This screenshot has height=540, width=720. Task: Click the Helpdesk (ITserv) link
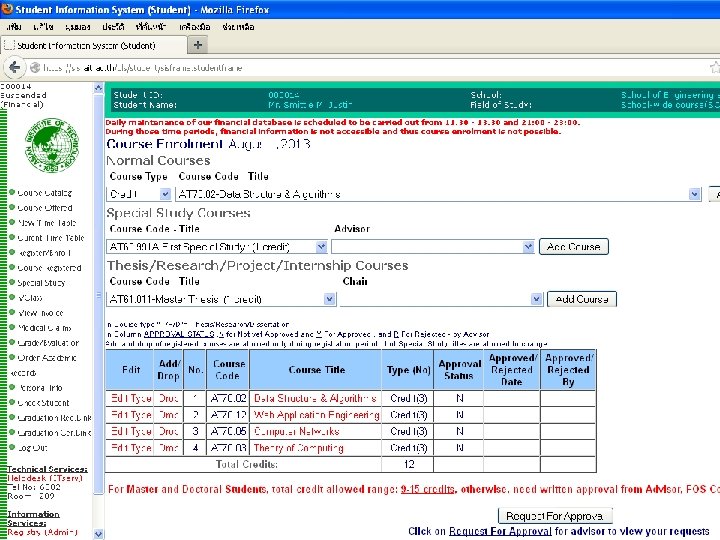coord(45,478)
